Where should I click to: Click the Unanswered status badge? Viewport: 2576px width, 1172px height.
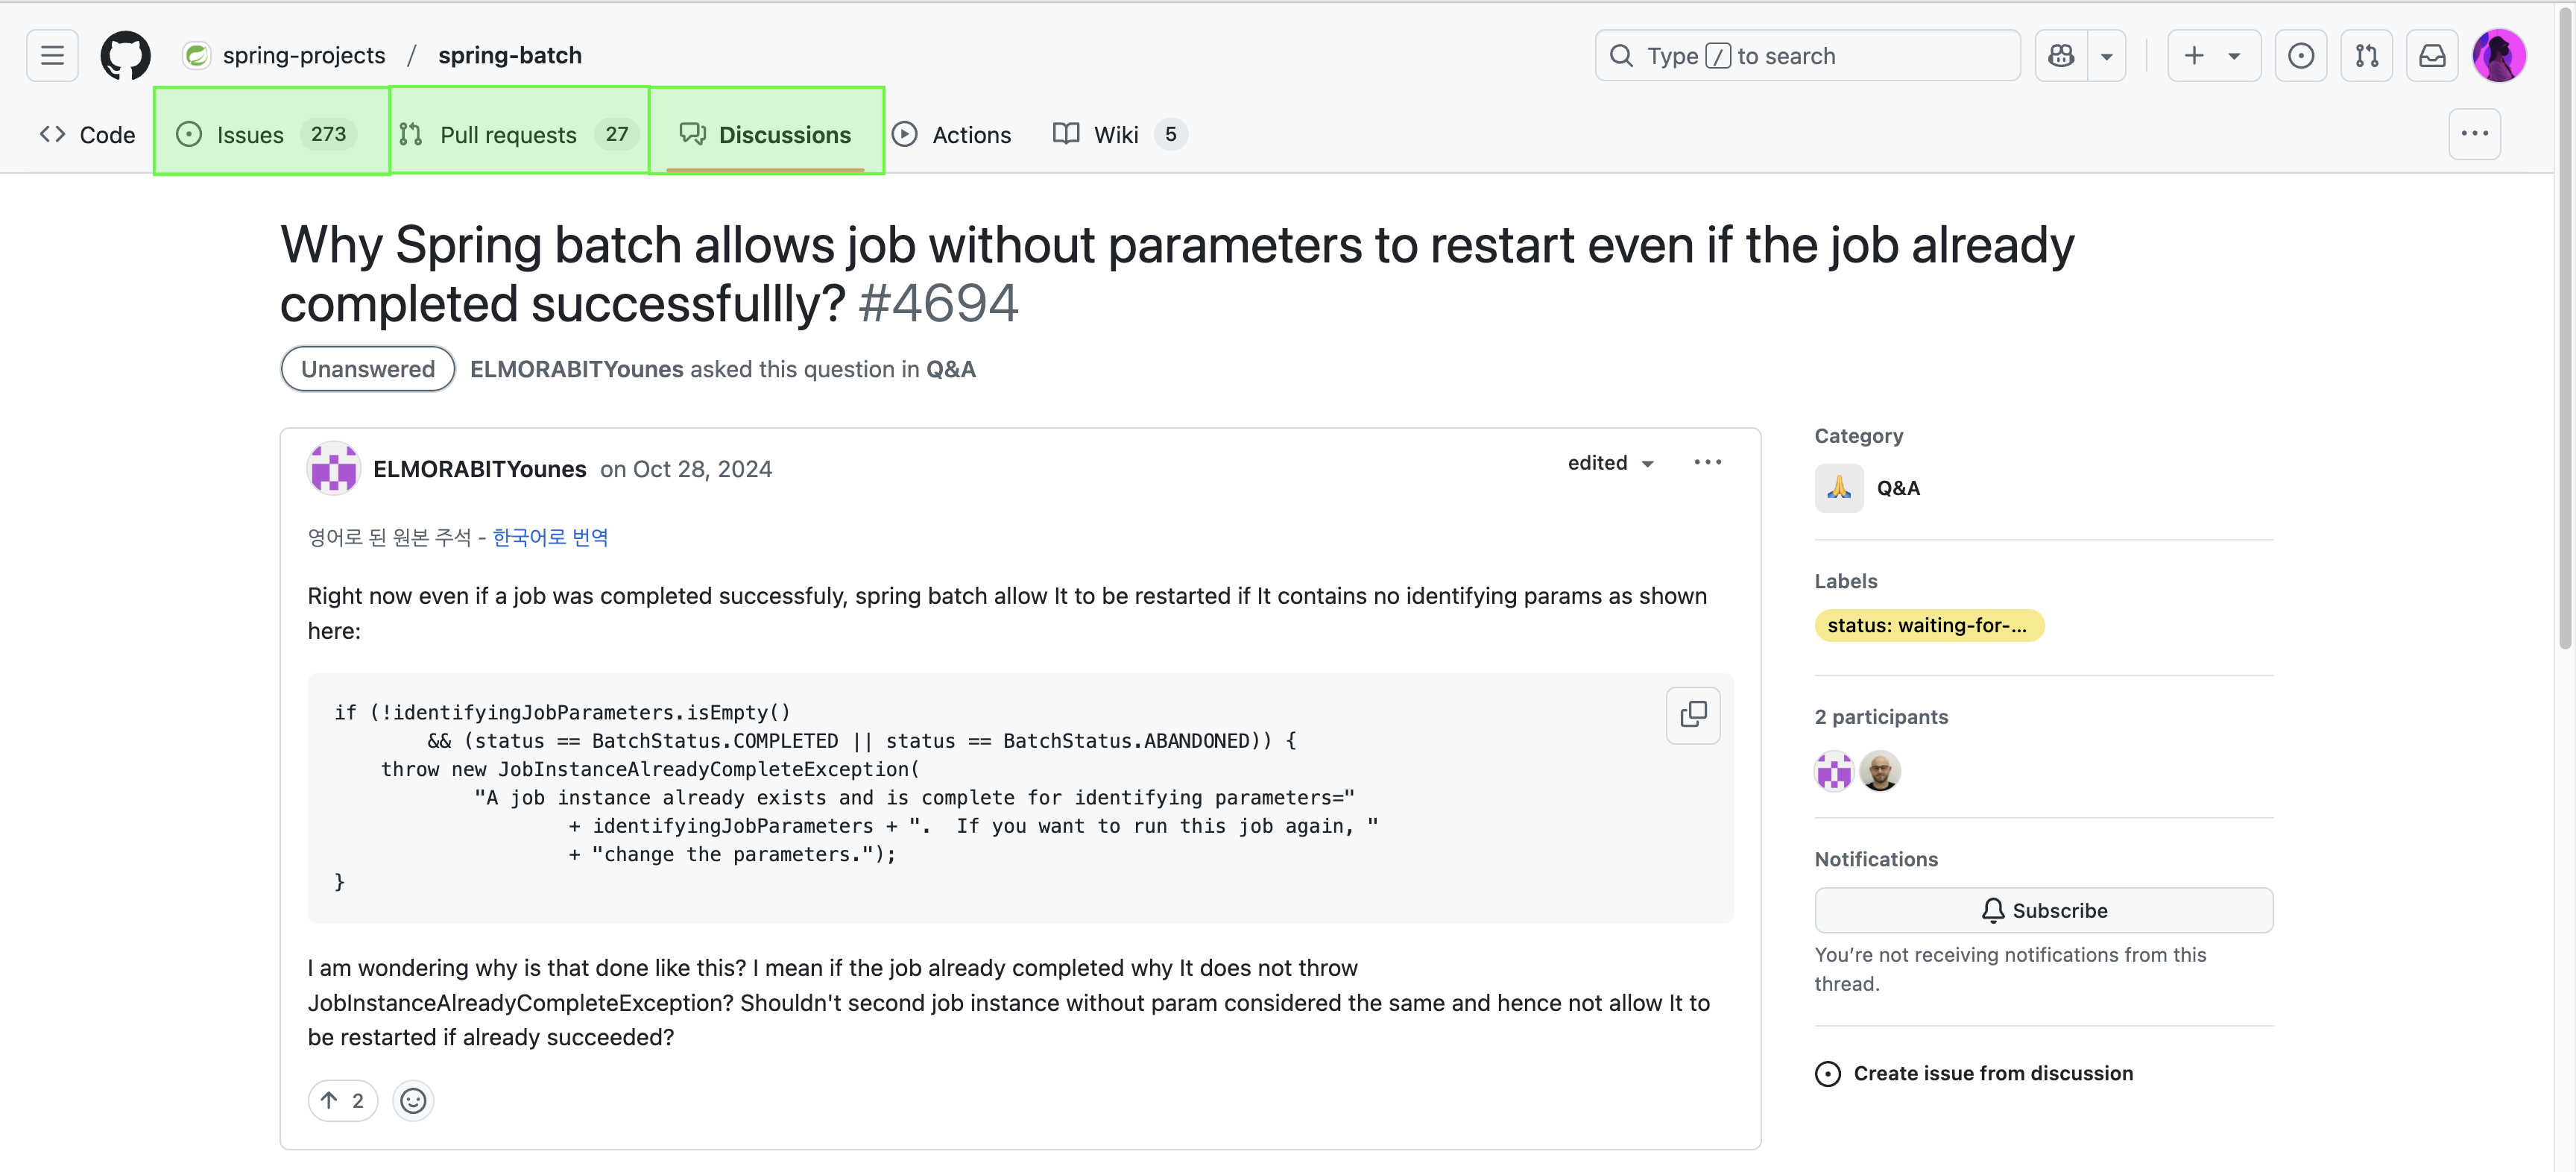pos(367,369)
